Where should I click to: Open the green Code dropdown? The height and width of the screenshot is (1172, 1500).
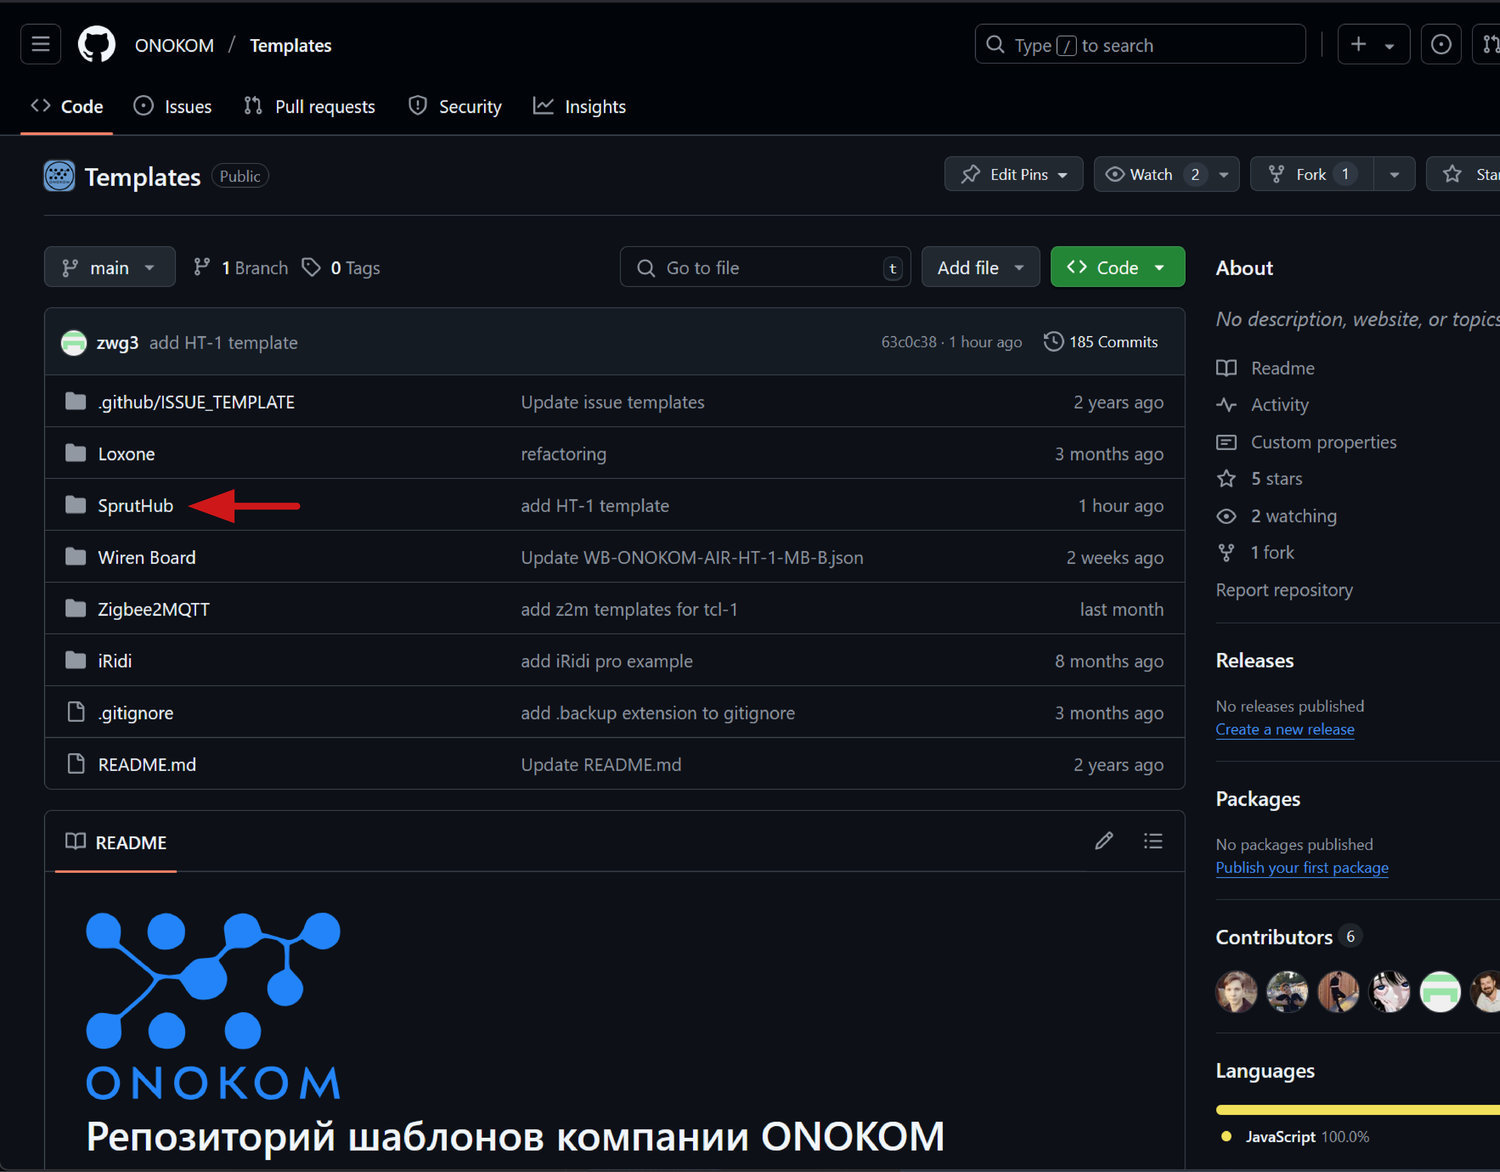pyautogui.click(x=1117, y=267)
